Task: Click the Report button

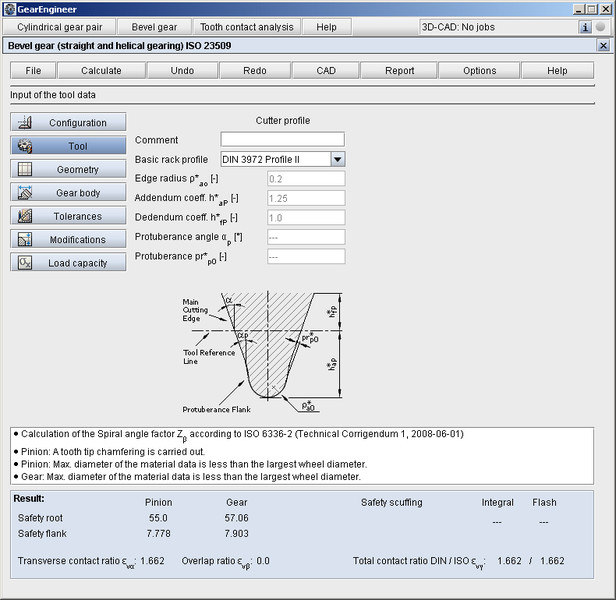Action: click(399, 71)
